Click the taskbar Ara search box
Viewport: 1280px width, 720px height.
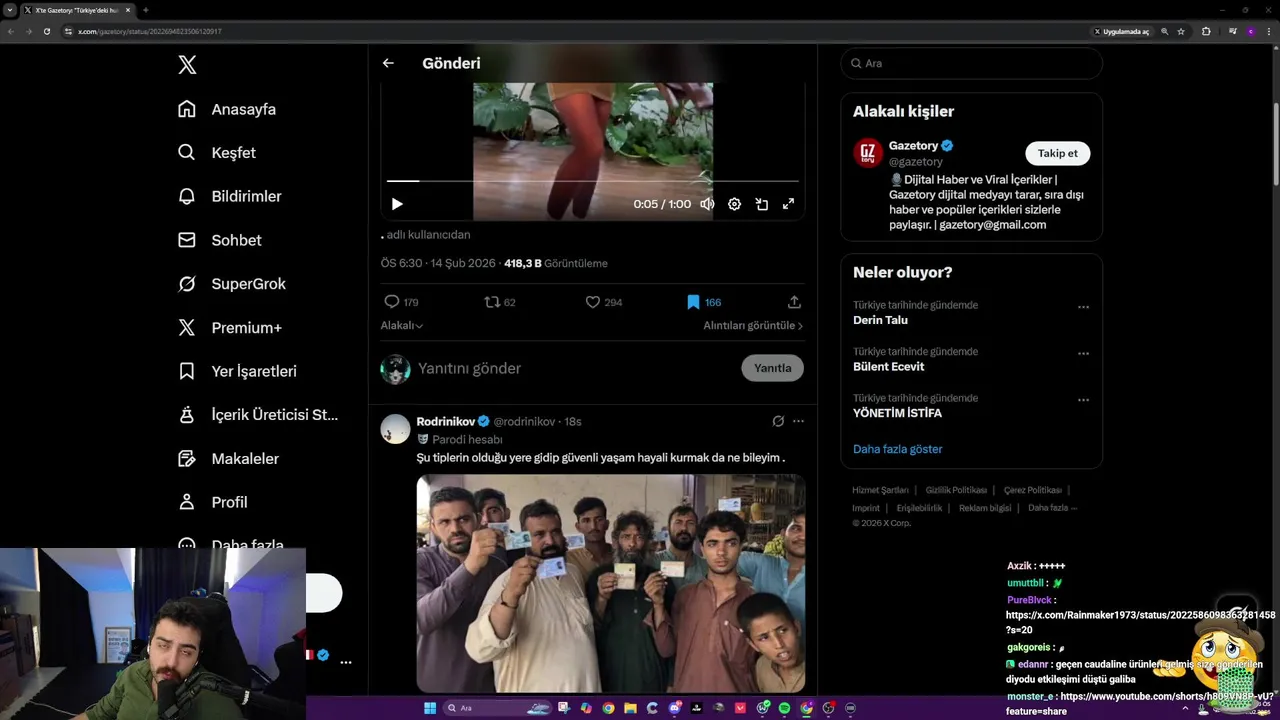pos(498,708)
